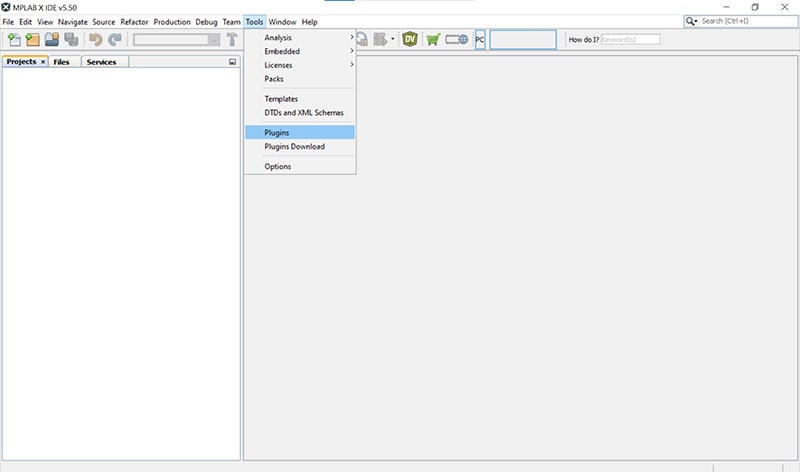Open the Navigate menu

pos(72,22)
